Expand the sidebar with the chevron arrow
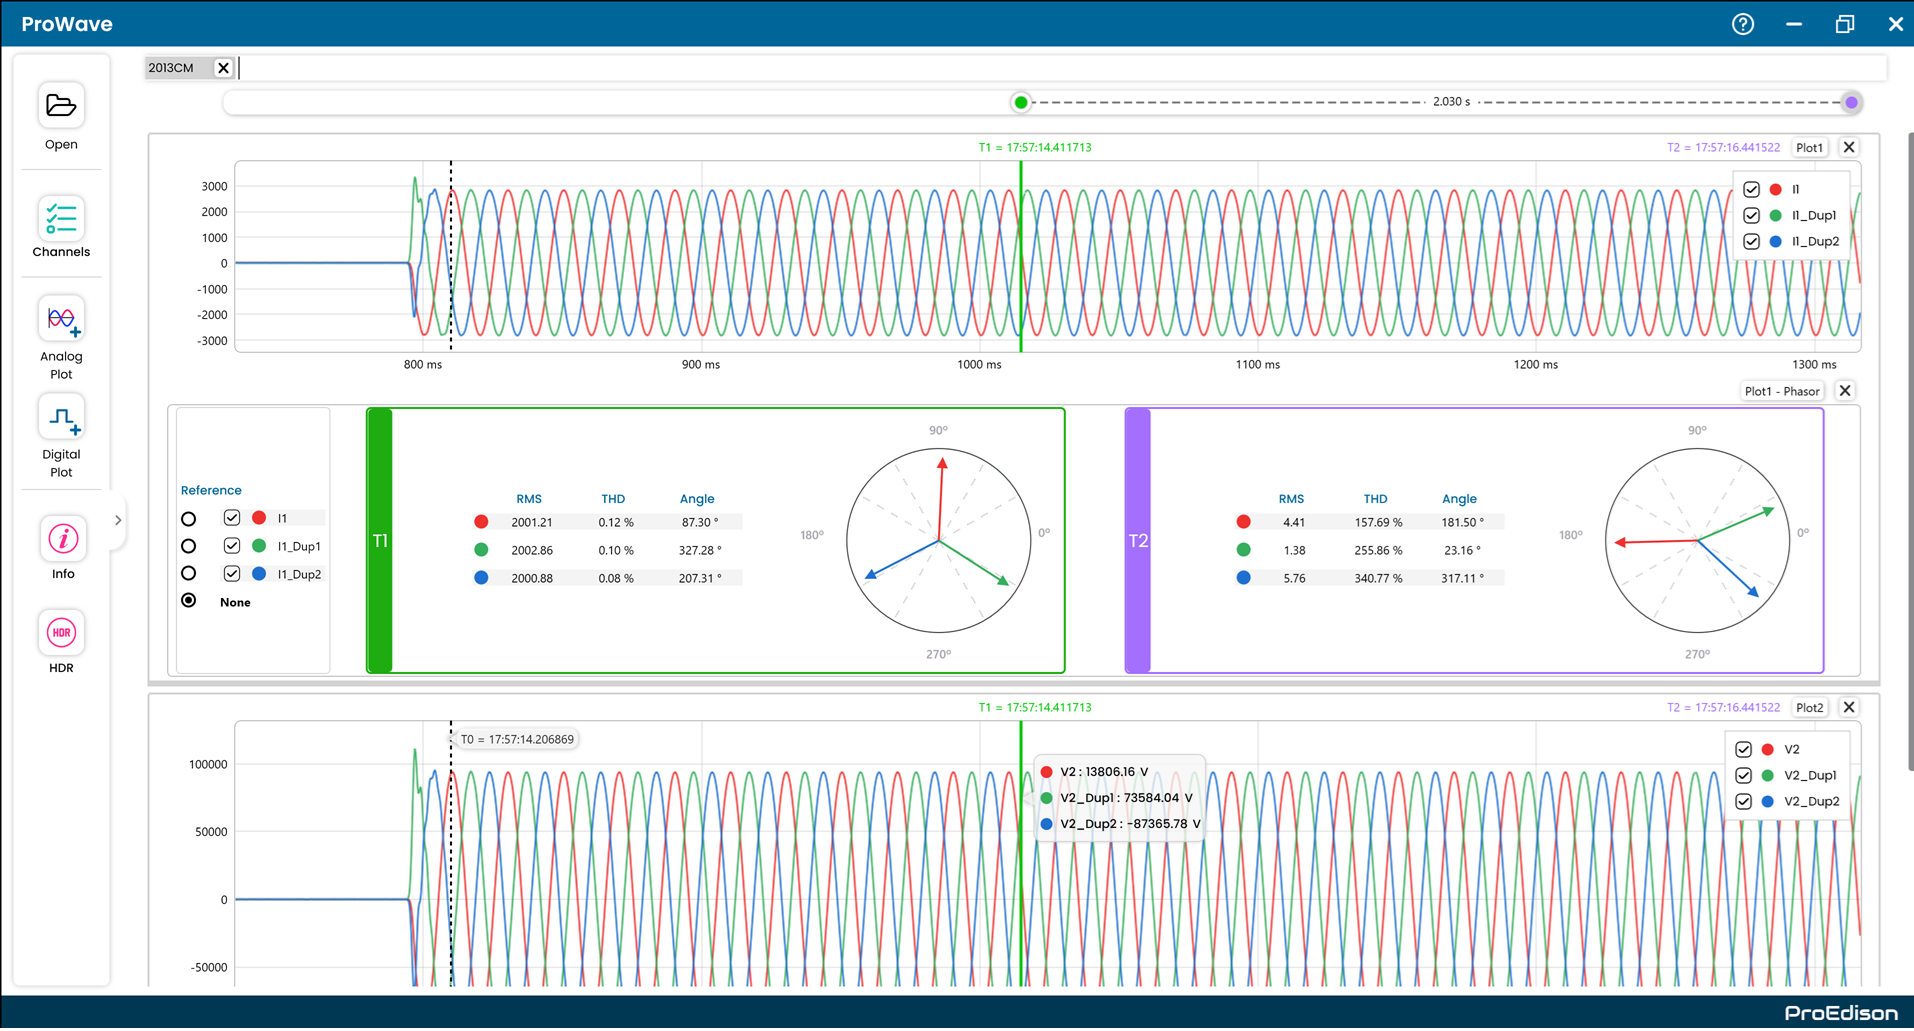Image resolution: width=1914 pixels, height=1031 pixels. pyautogui.click(x=118, y=520)
